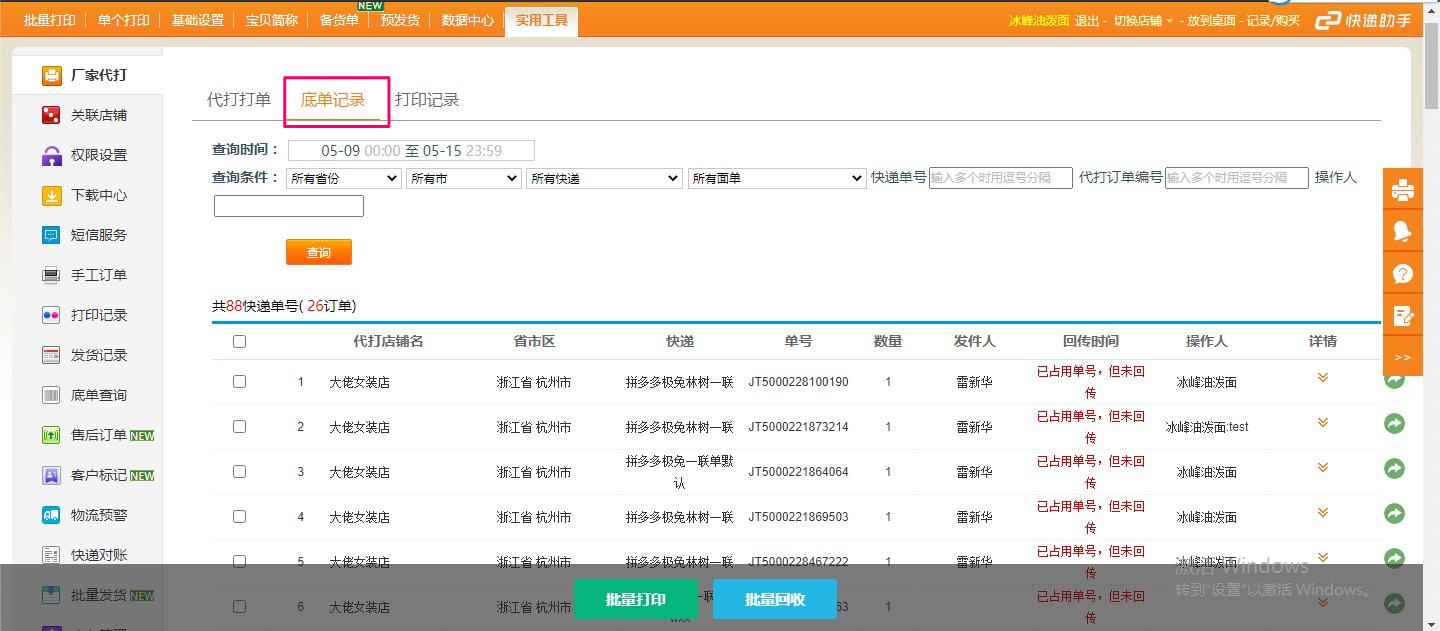
Task: Click the green 批量打印 button
Action: pyautogui.click(x=635, y=599)
